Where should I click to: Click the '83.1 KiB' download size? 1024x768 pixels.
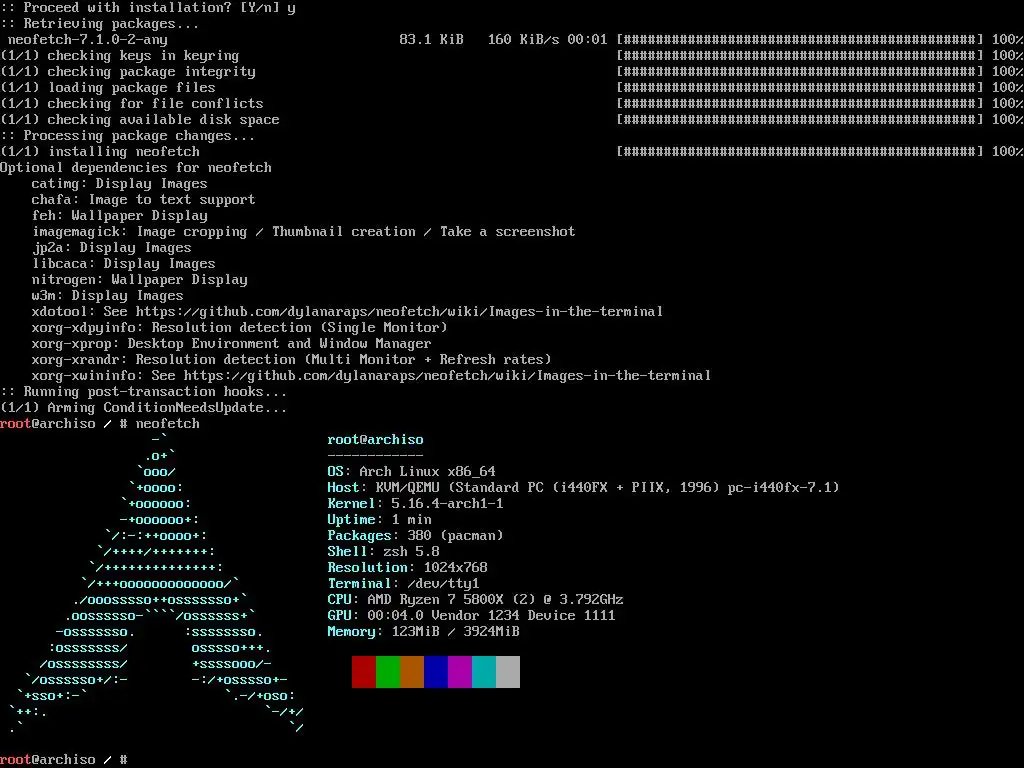(431, 40)
